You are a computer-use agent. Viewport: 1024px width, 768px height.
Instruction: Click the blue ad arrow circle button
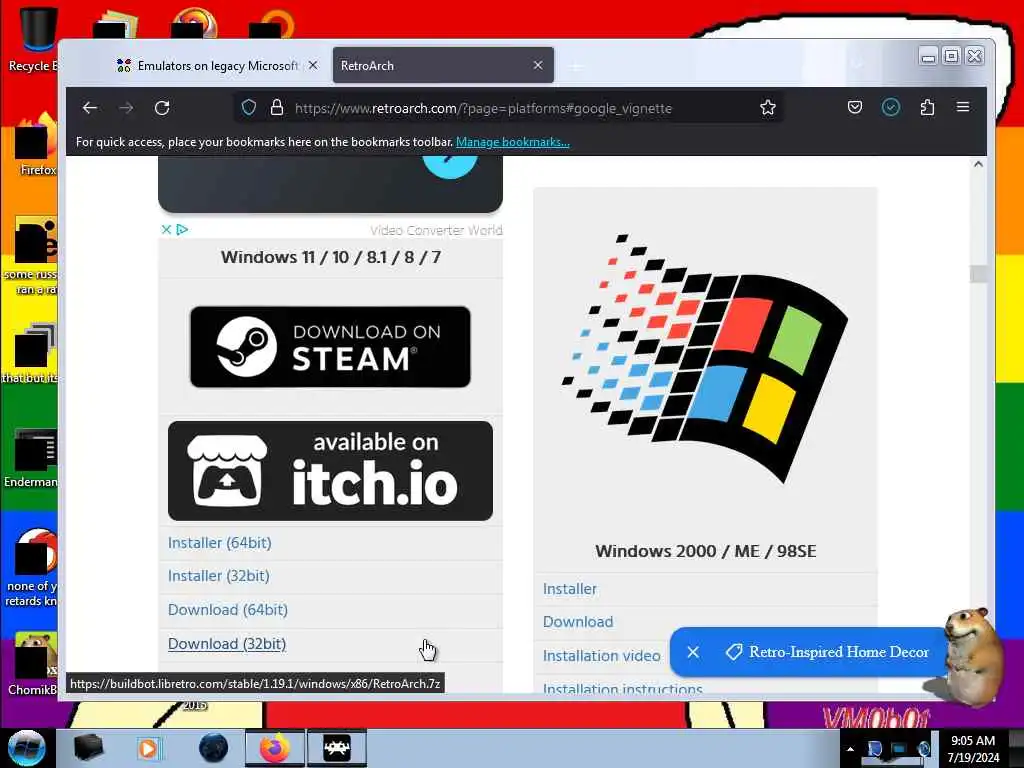[x=449, y=167]
